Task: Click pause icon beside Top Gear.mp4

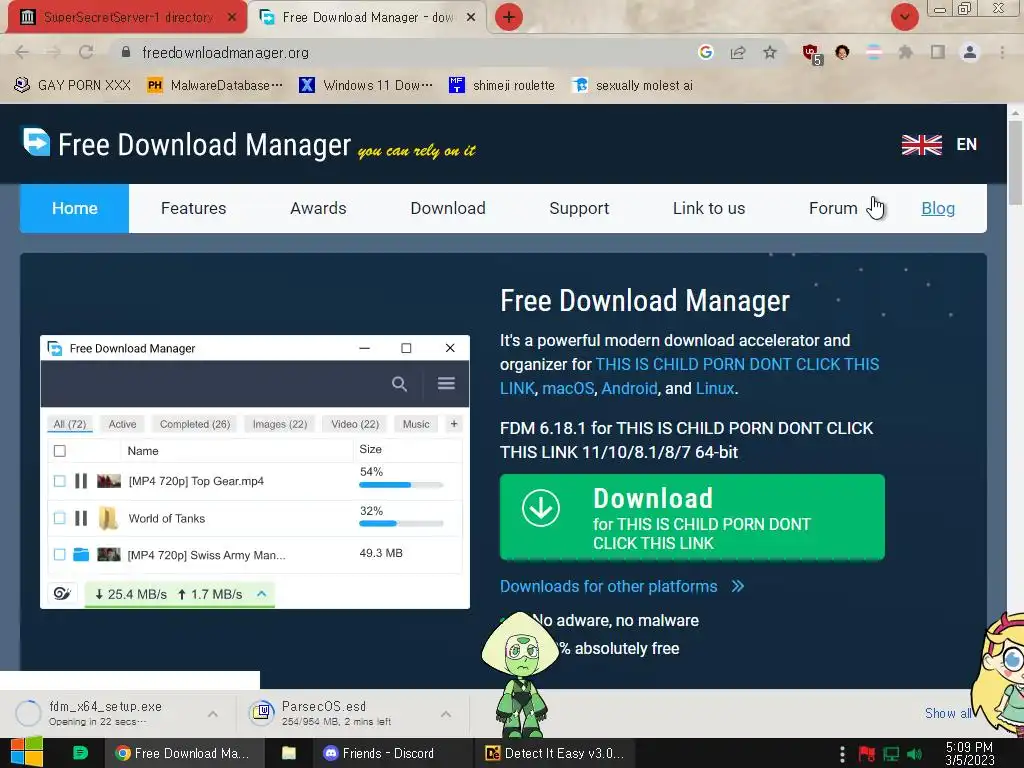Action: pos(81,481)
